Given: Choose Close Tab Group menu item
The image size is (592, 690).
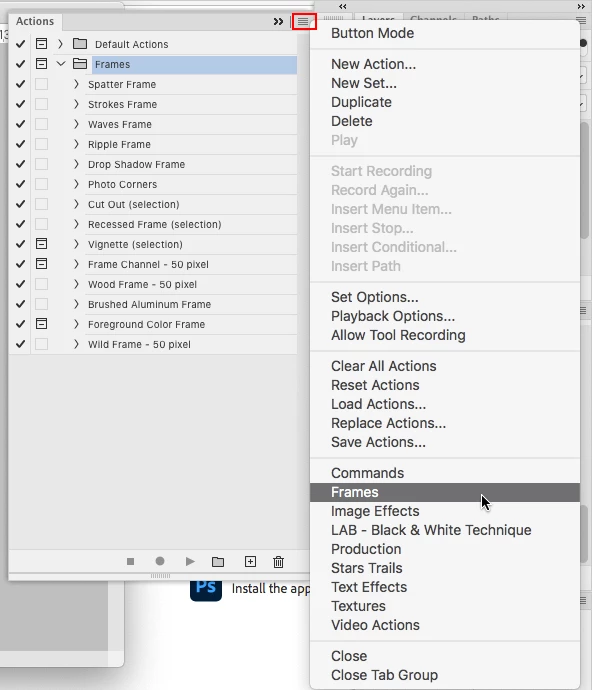Looking at the screenshot, I should point(445,675).
